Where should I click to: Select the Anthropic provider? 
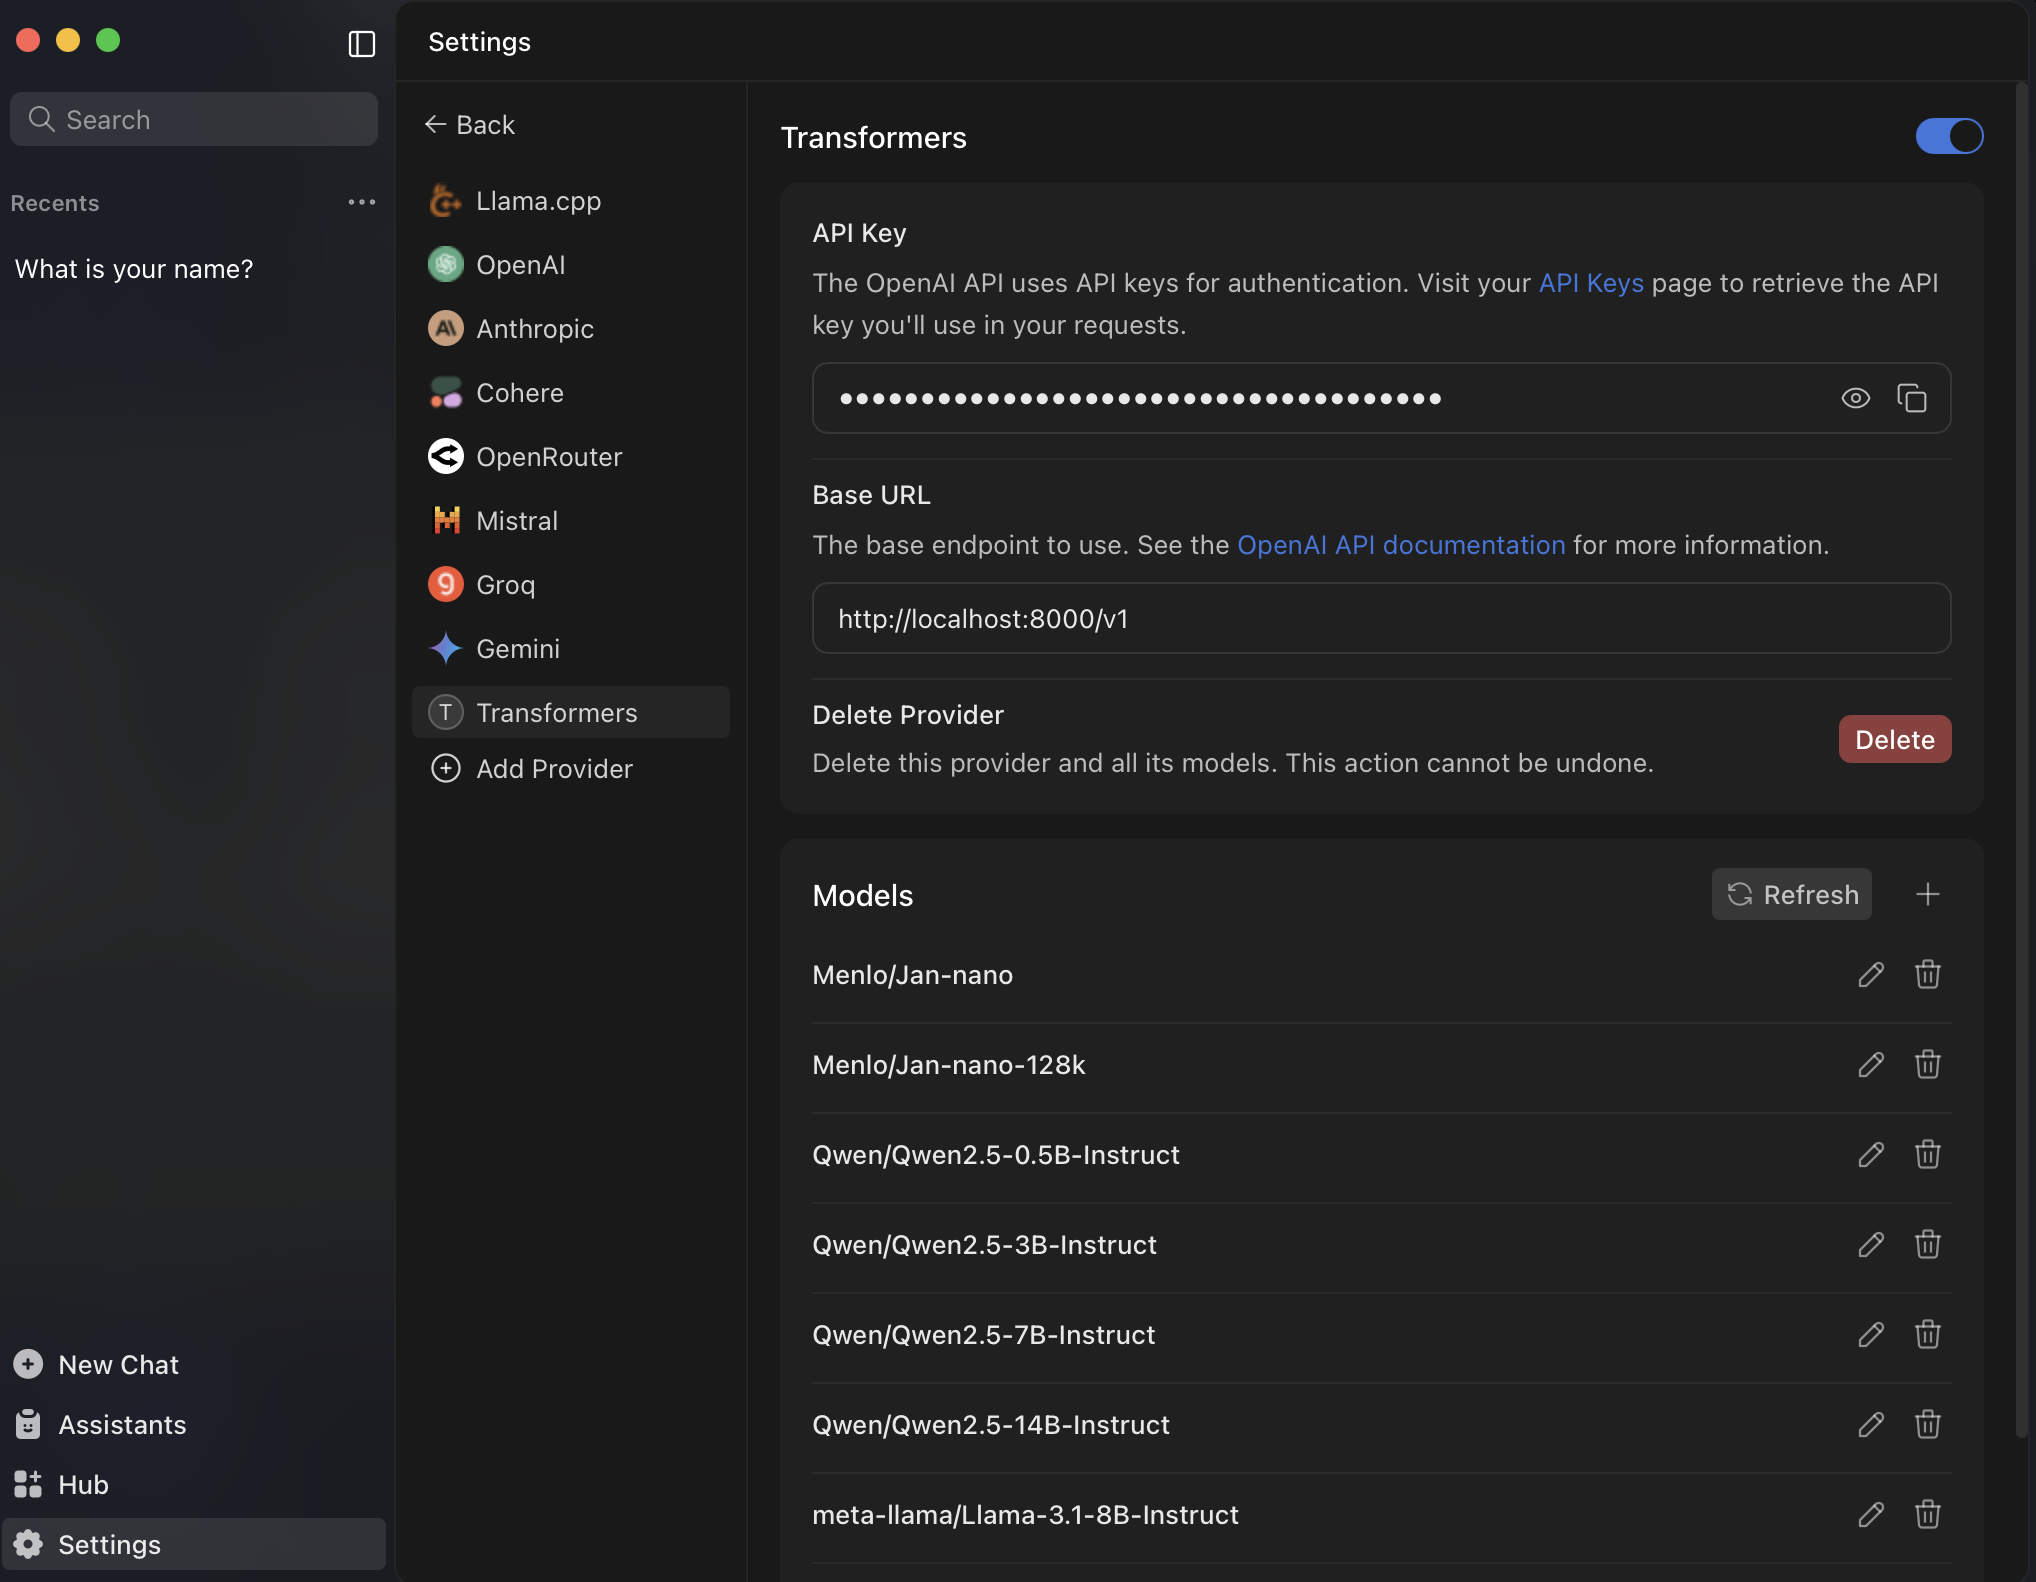point(534,328)
